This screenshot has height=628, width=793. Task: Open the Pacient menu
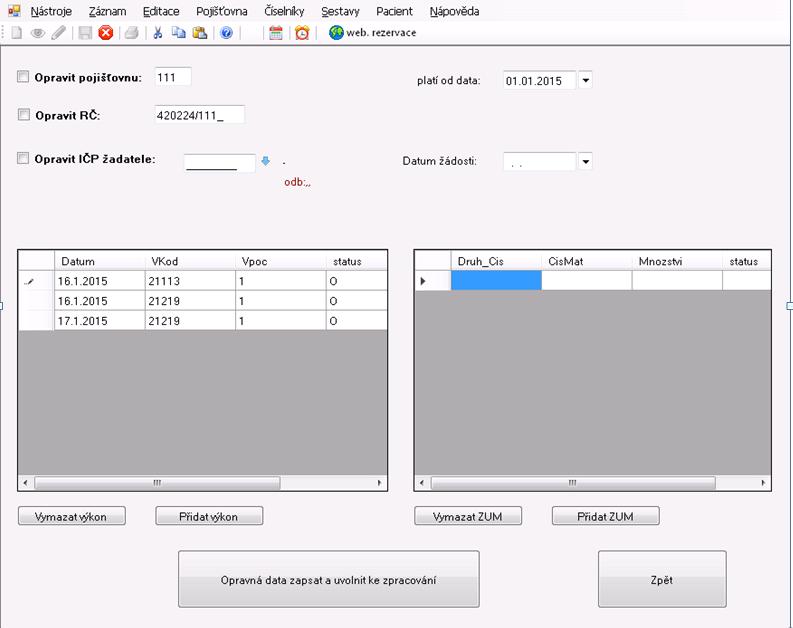coord(394,11)
